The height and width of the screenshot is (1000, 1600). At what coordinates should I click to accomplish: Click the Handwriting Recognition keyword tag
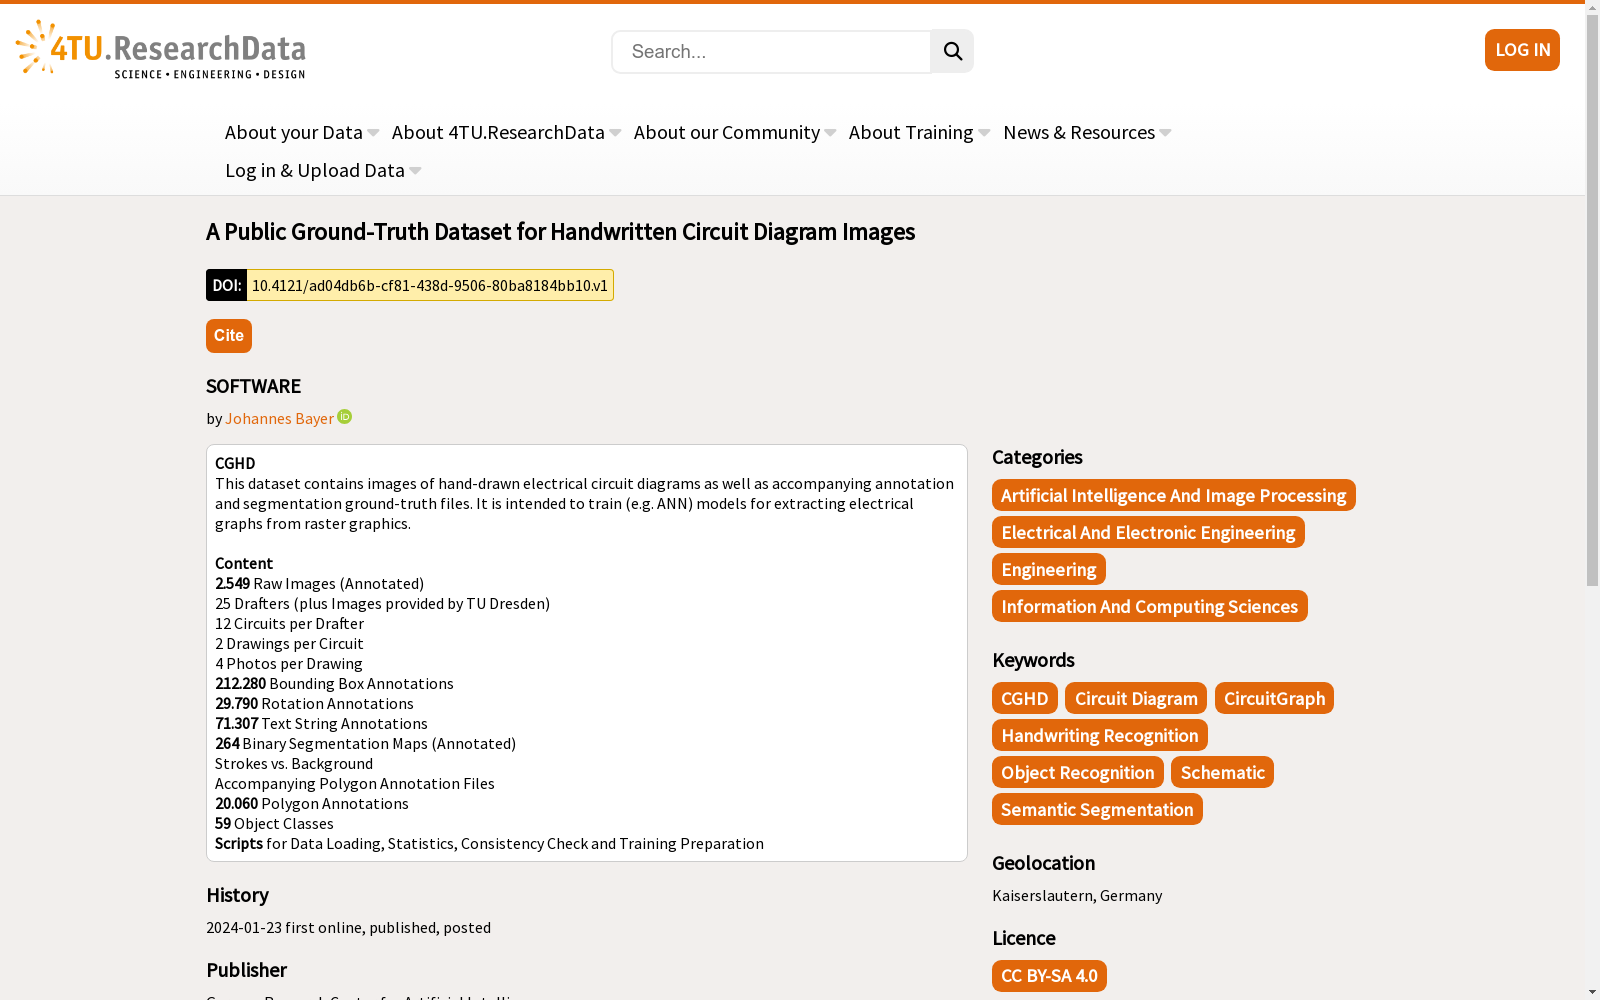(1100, 735)
